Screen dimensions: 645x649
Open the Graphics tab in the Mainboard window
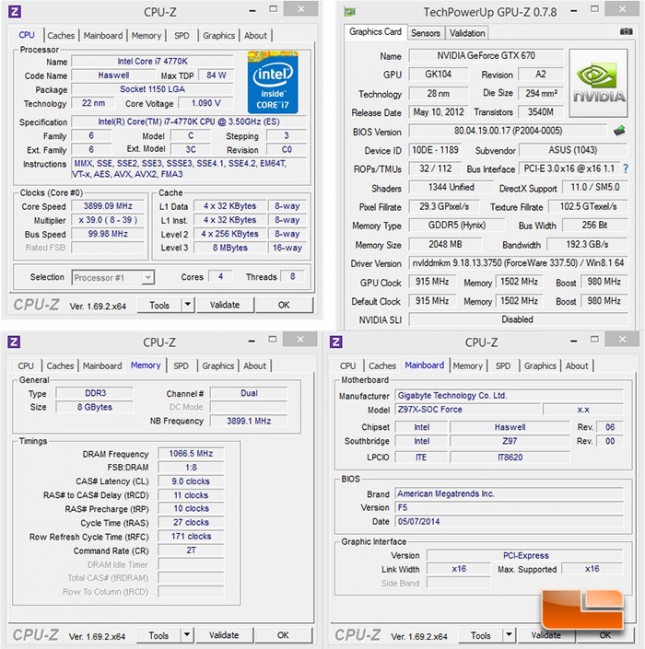pyautogui.click(x=540, y=366)
